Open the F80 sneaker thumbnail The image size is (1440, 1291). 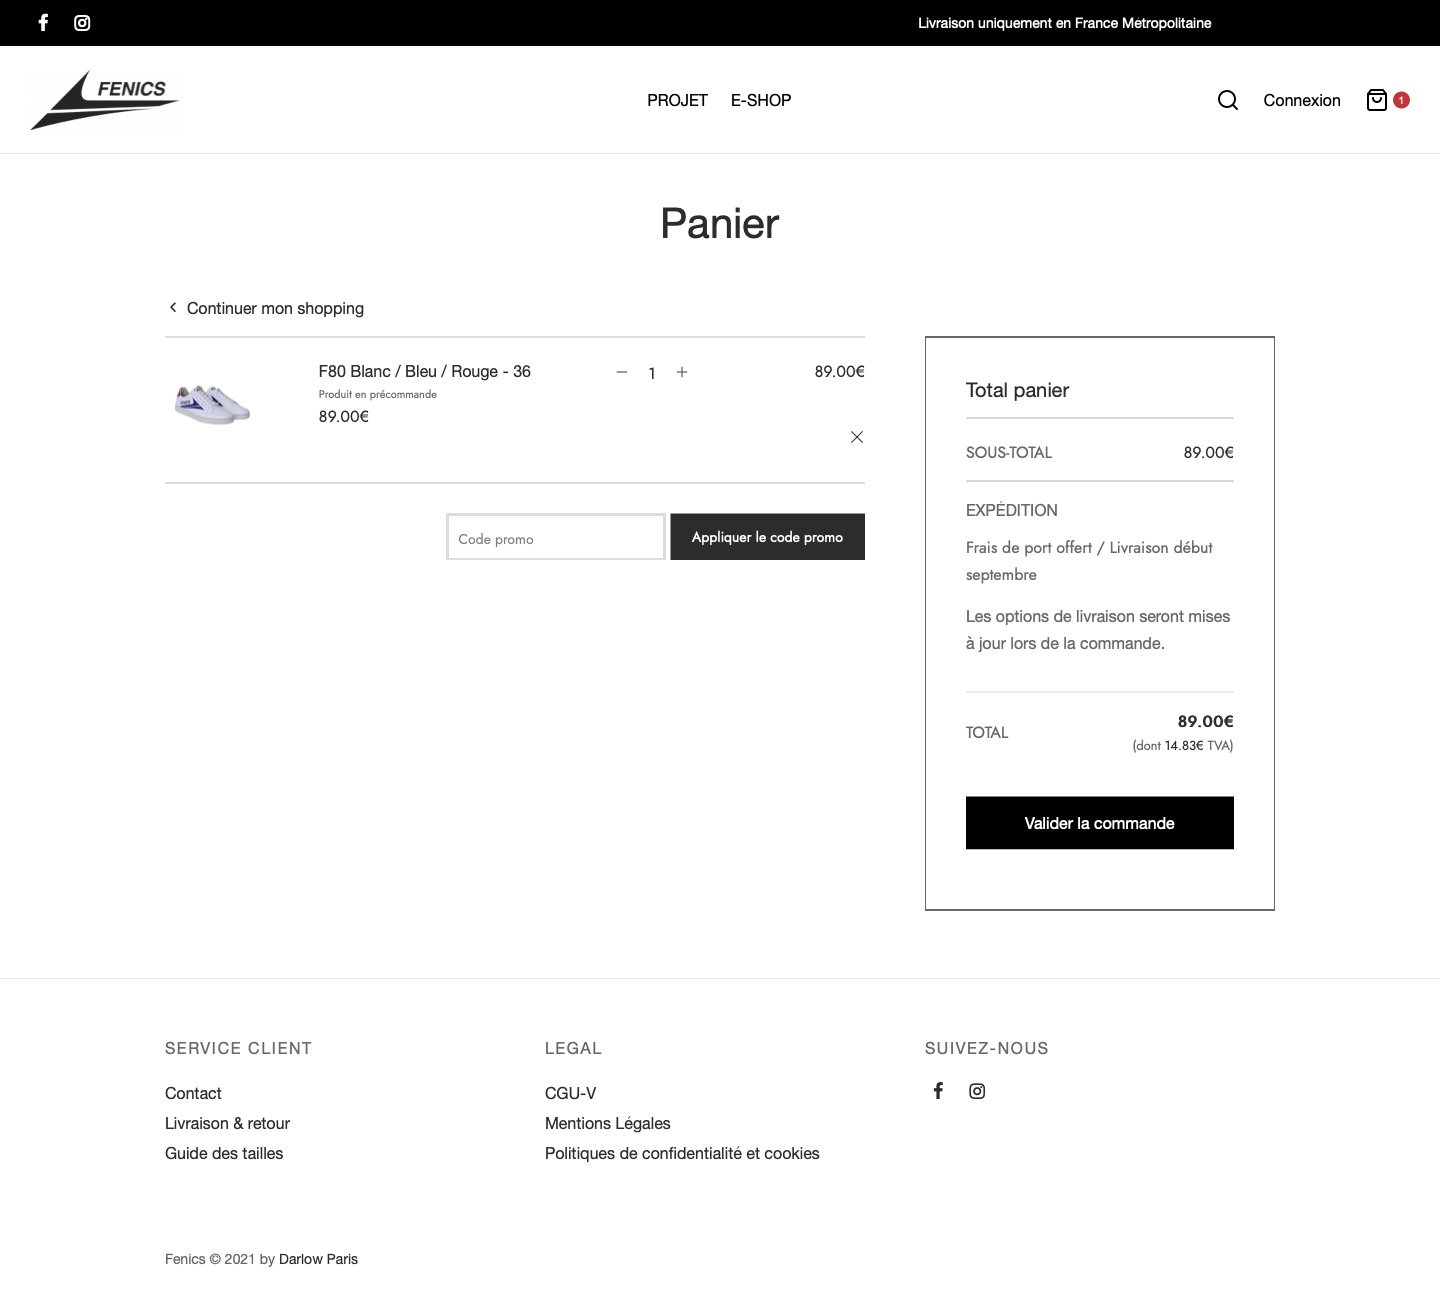pos(212,404)
